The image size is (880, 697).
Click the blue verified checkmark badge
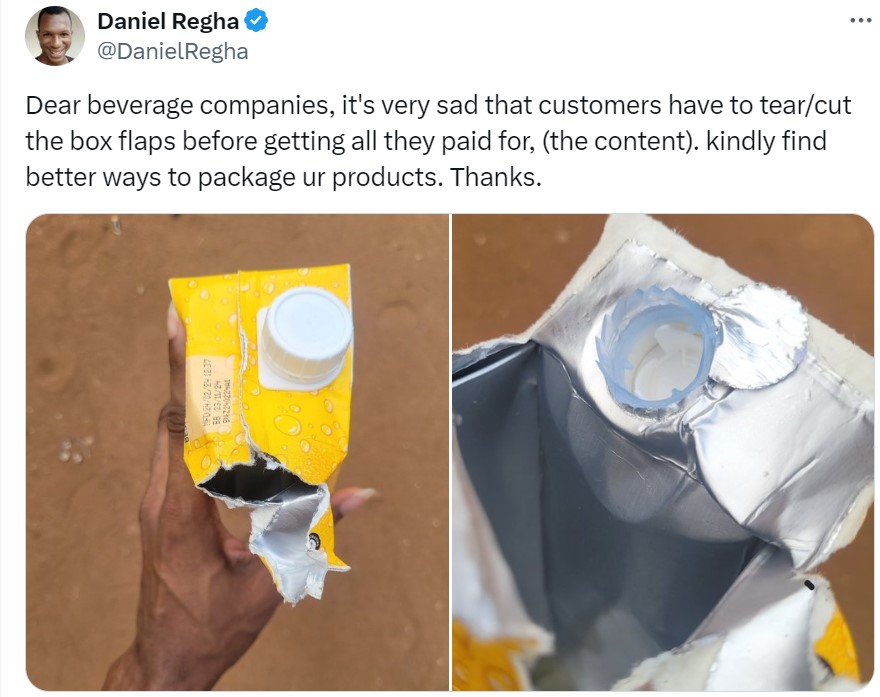(x=256, y=21)
